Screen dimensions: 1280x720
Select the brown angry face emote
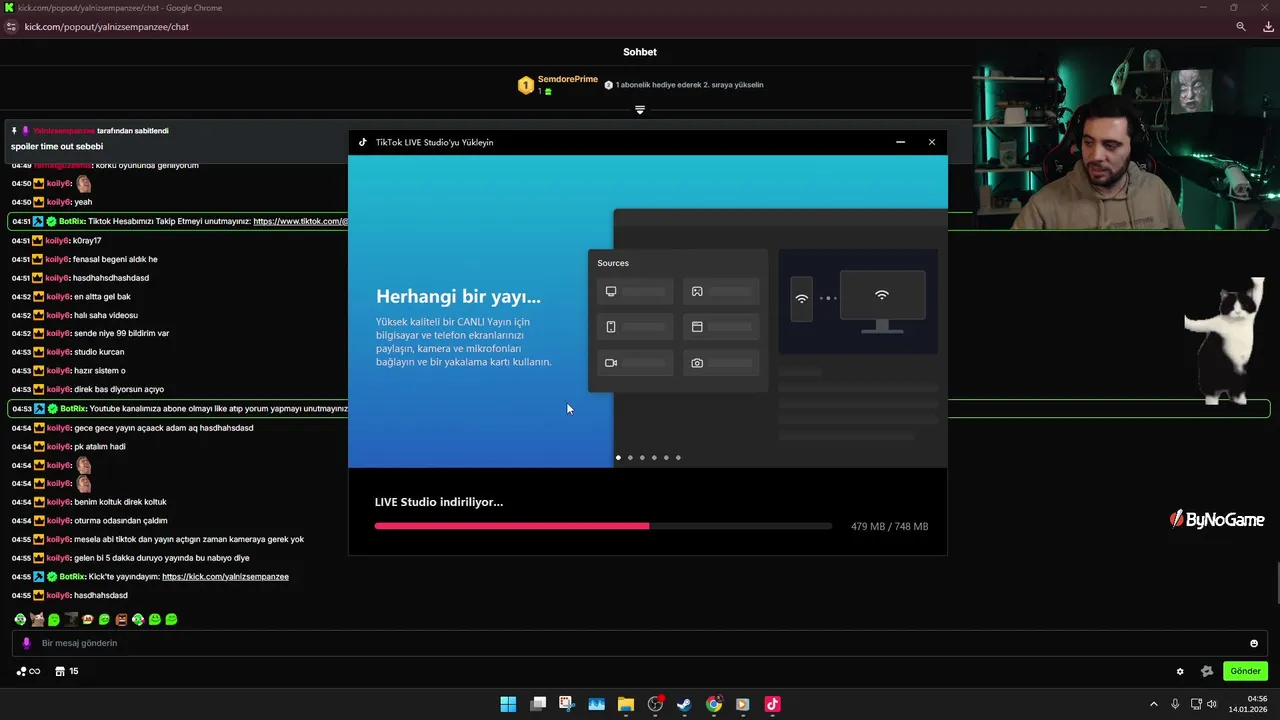(121, 619)
